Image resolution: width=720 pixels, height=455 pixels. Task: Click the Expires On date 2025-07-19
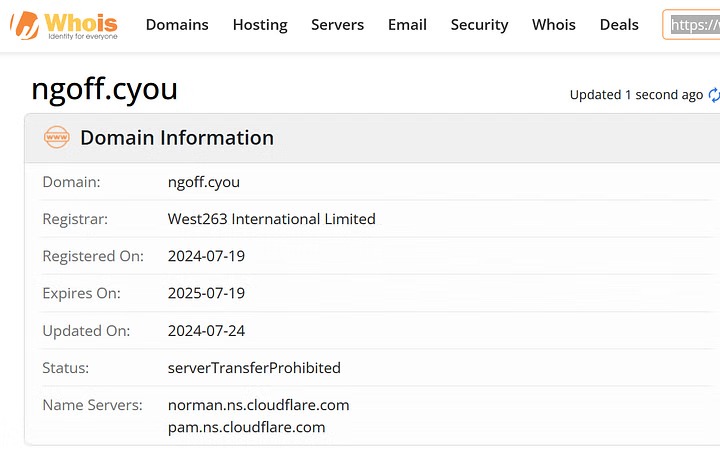206,294
